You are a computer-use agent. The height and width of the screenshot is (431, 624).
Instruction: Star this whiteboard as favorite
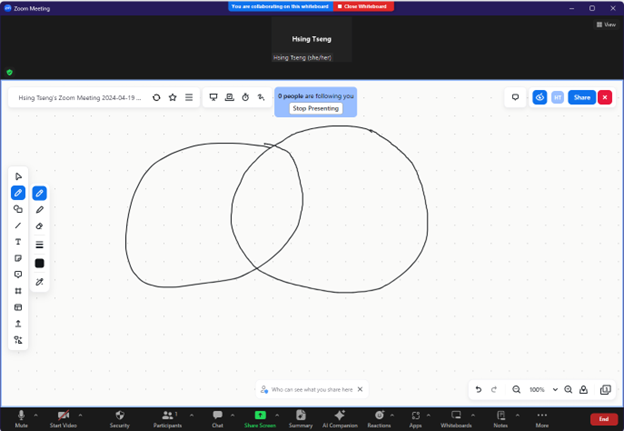pyautogui.click(x=172, y=98)
